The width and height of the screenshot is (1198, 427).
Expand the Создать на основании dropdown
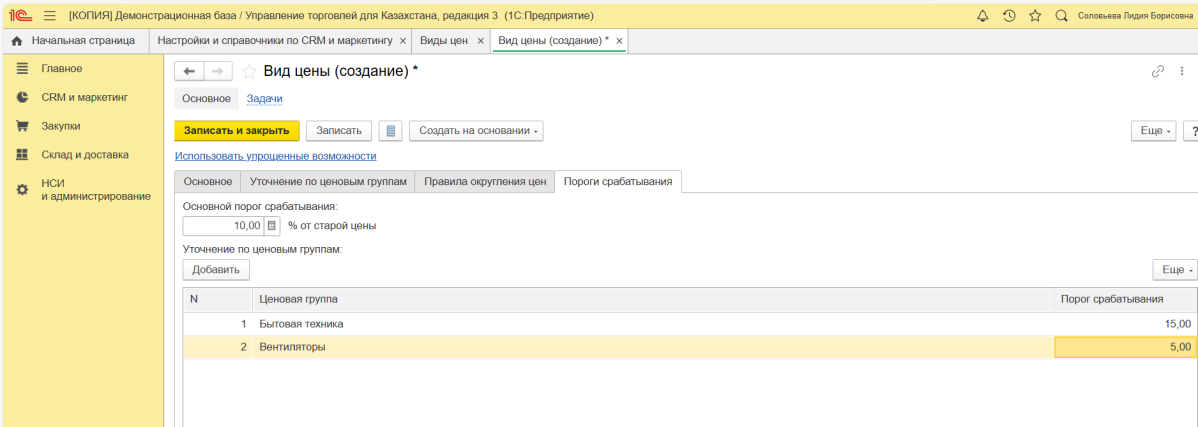[475, 131]
